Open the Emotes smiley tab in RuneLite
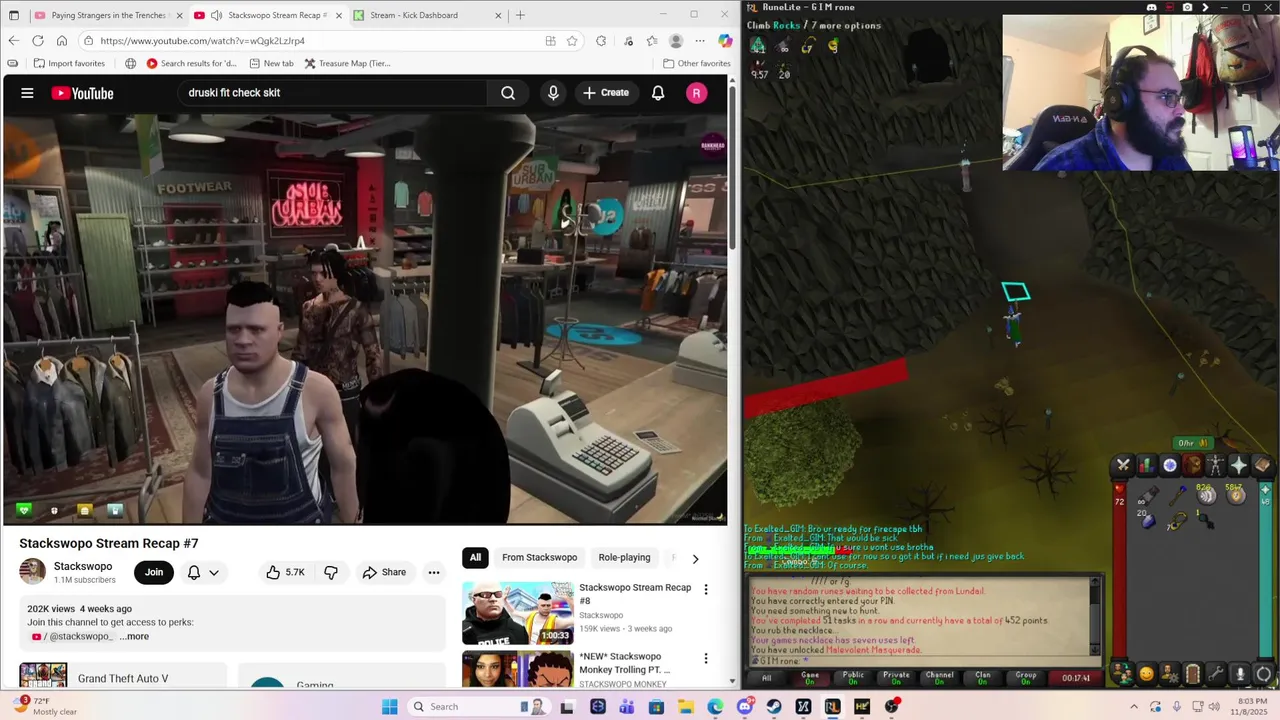 point(1146,674)
